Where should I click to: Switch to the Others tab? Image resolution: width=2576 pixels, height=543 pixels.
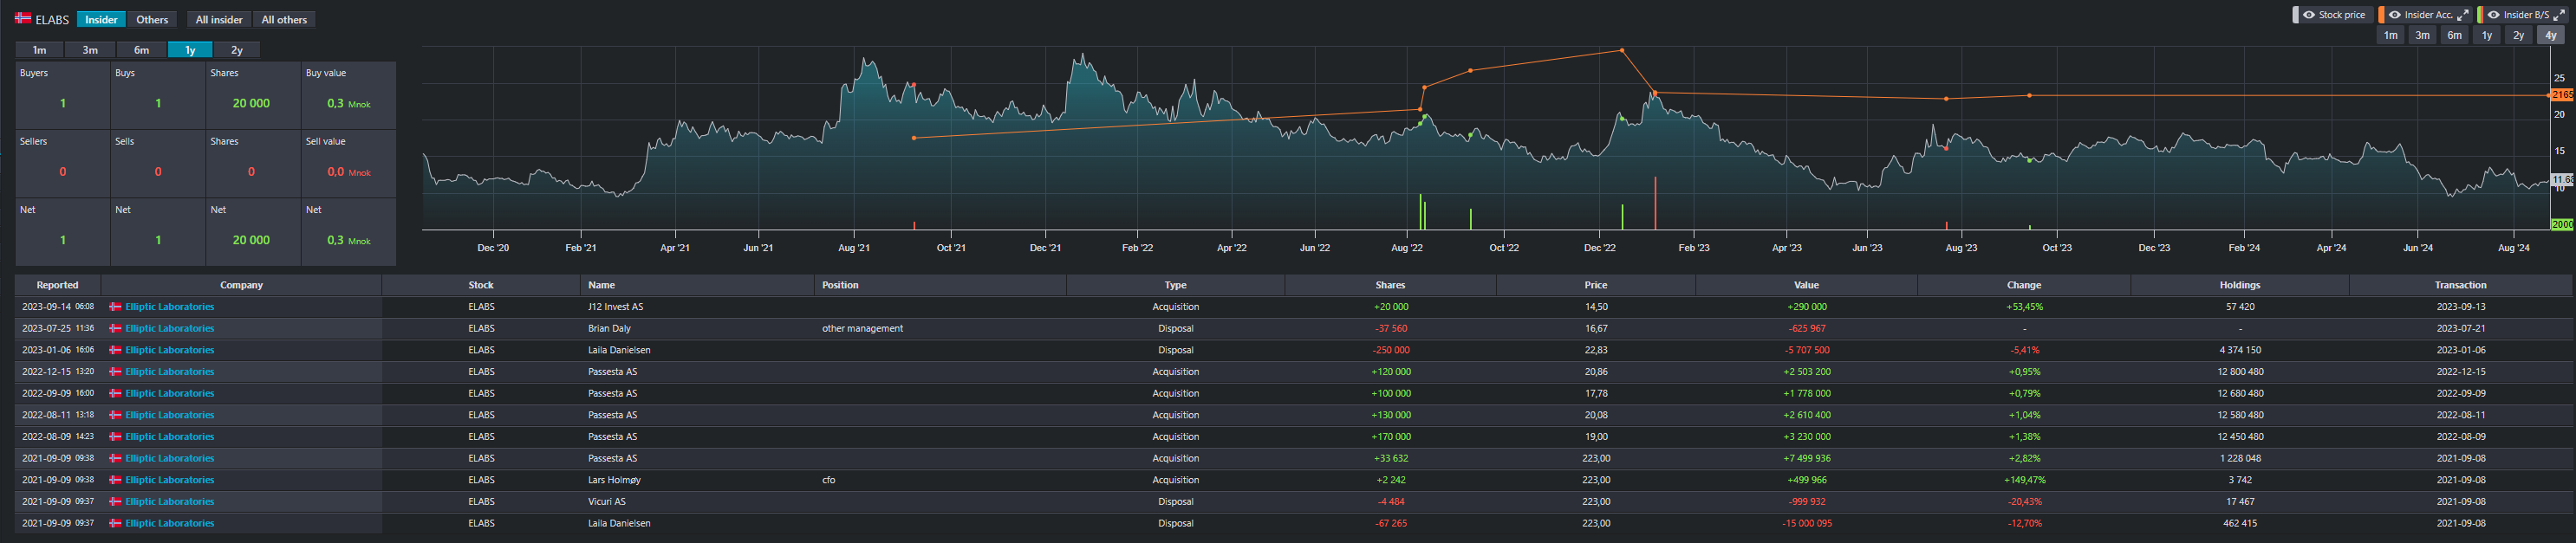[152, 20]
